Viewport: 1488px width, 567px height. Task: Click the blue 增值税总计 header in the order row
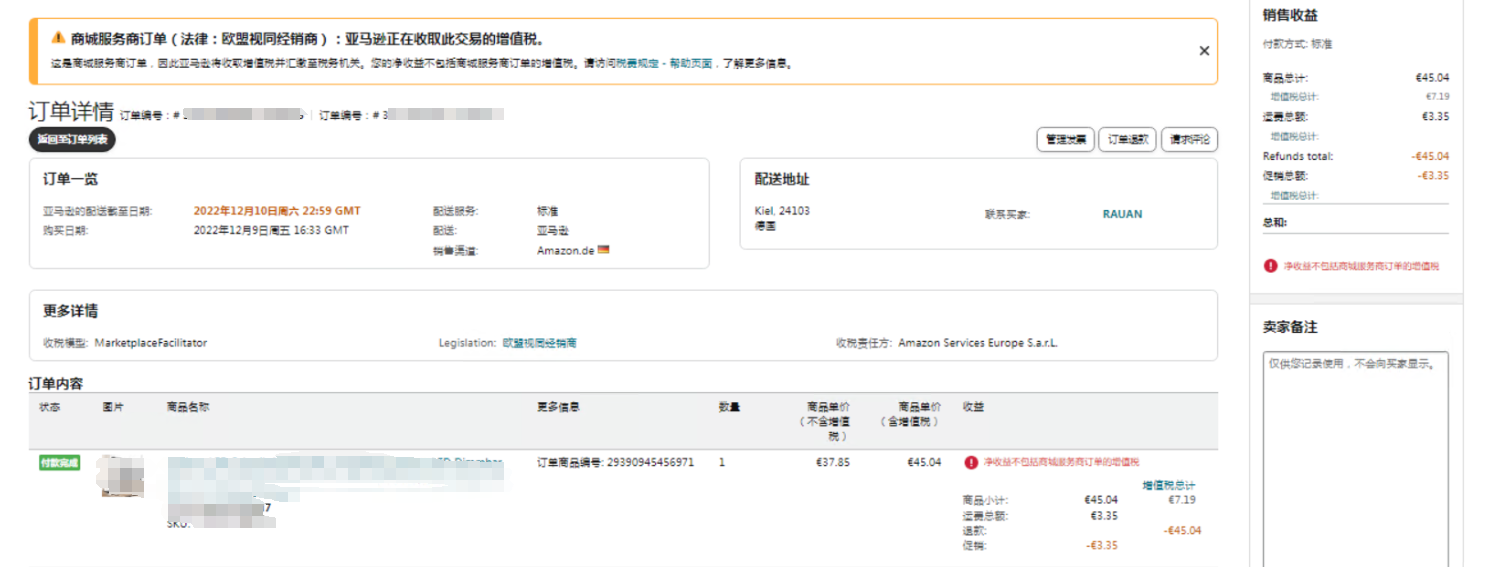coord(1168,485)
